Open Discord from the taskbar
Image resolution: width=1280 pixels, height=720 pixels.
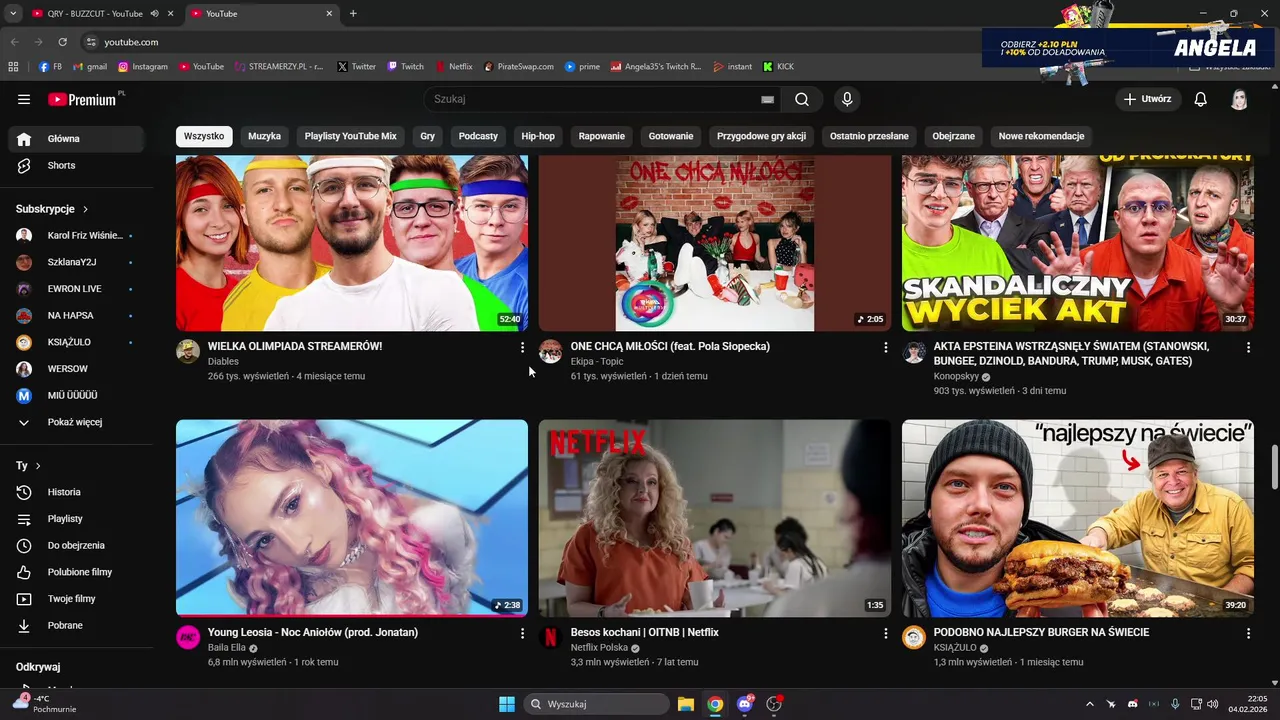coord(745,704)
